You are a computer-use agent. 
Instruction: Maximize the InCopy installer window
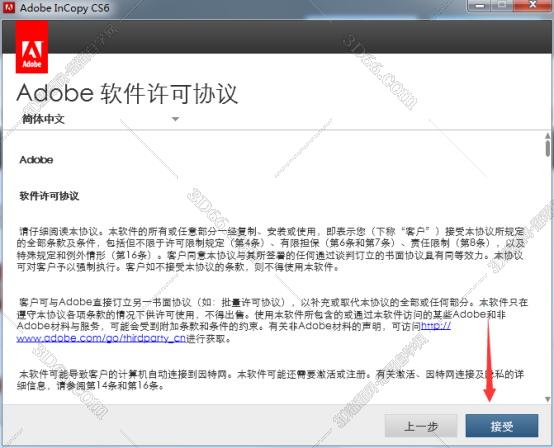[502, 5]
